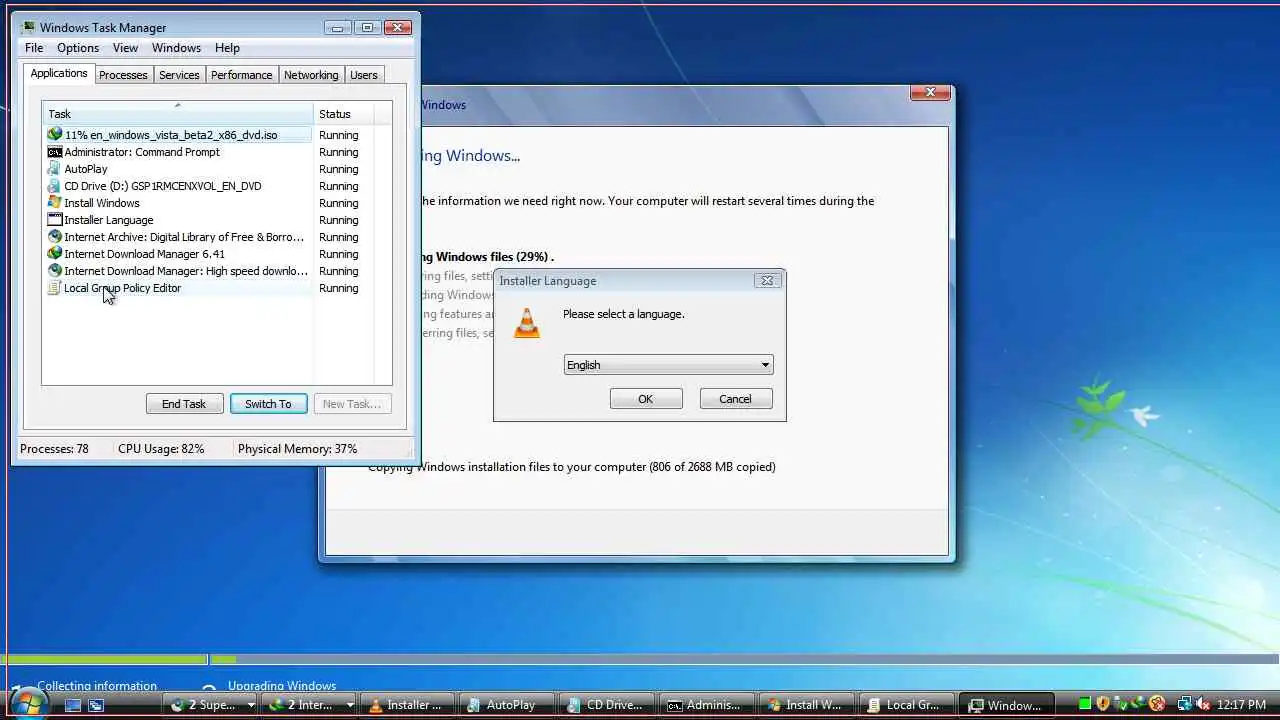Image resolution: width=1280 pixels, height=720 pixels.
Task: Open the 'Adminis...' taskbar button
Action: (706, 705)
